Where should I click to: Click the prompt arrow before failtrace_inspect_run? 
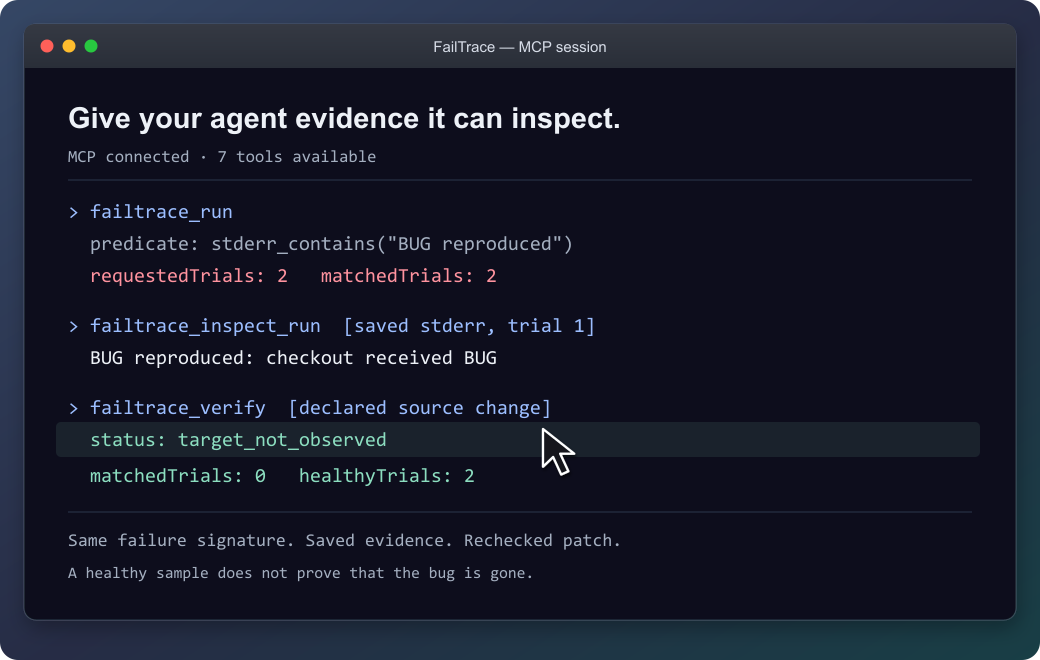pyautogui.click(x=74, y=326)
